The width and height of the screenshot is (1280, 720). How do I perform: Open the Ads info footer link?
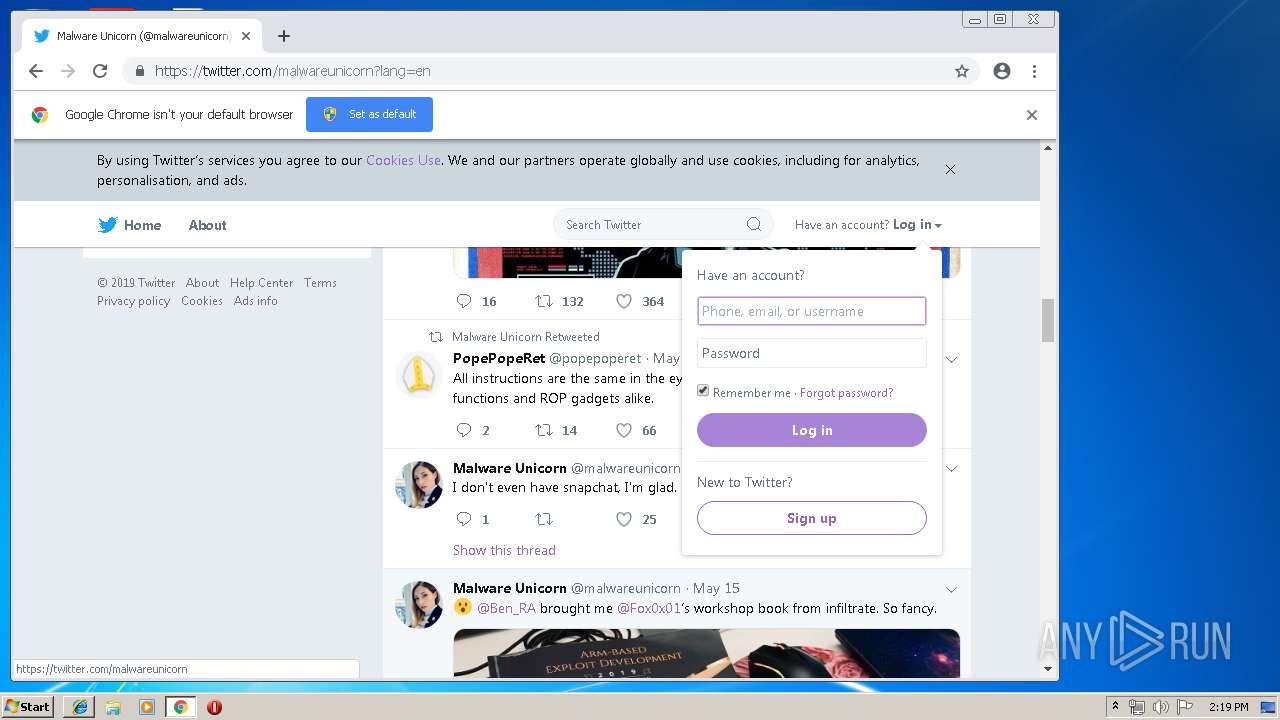pyautogui.click(x=255, y=301)
